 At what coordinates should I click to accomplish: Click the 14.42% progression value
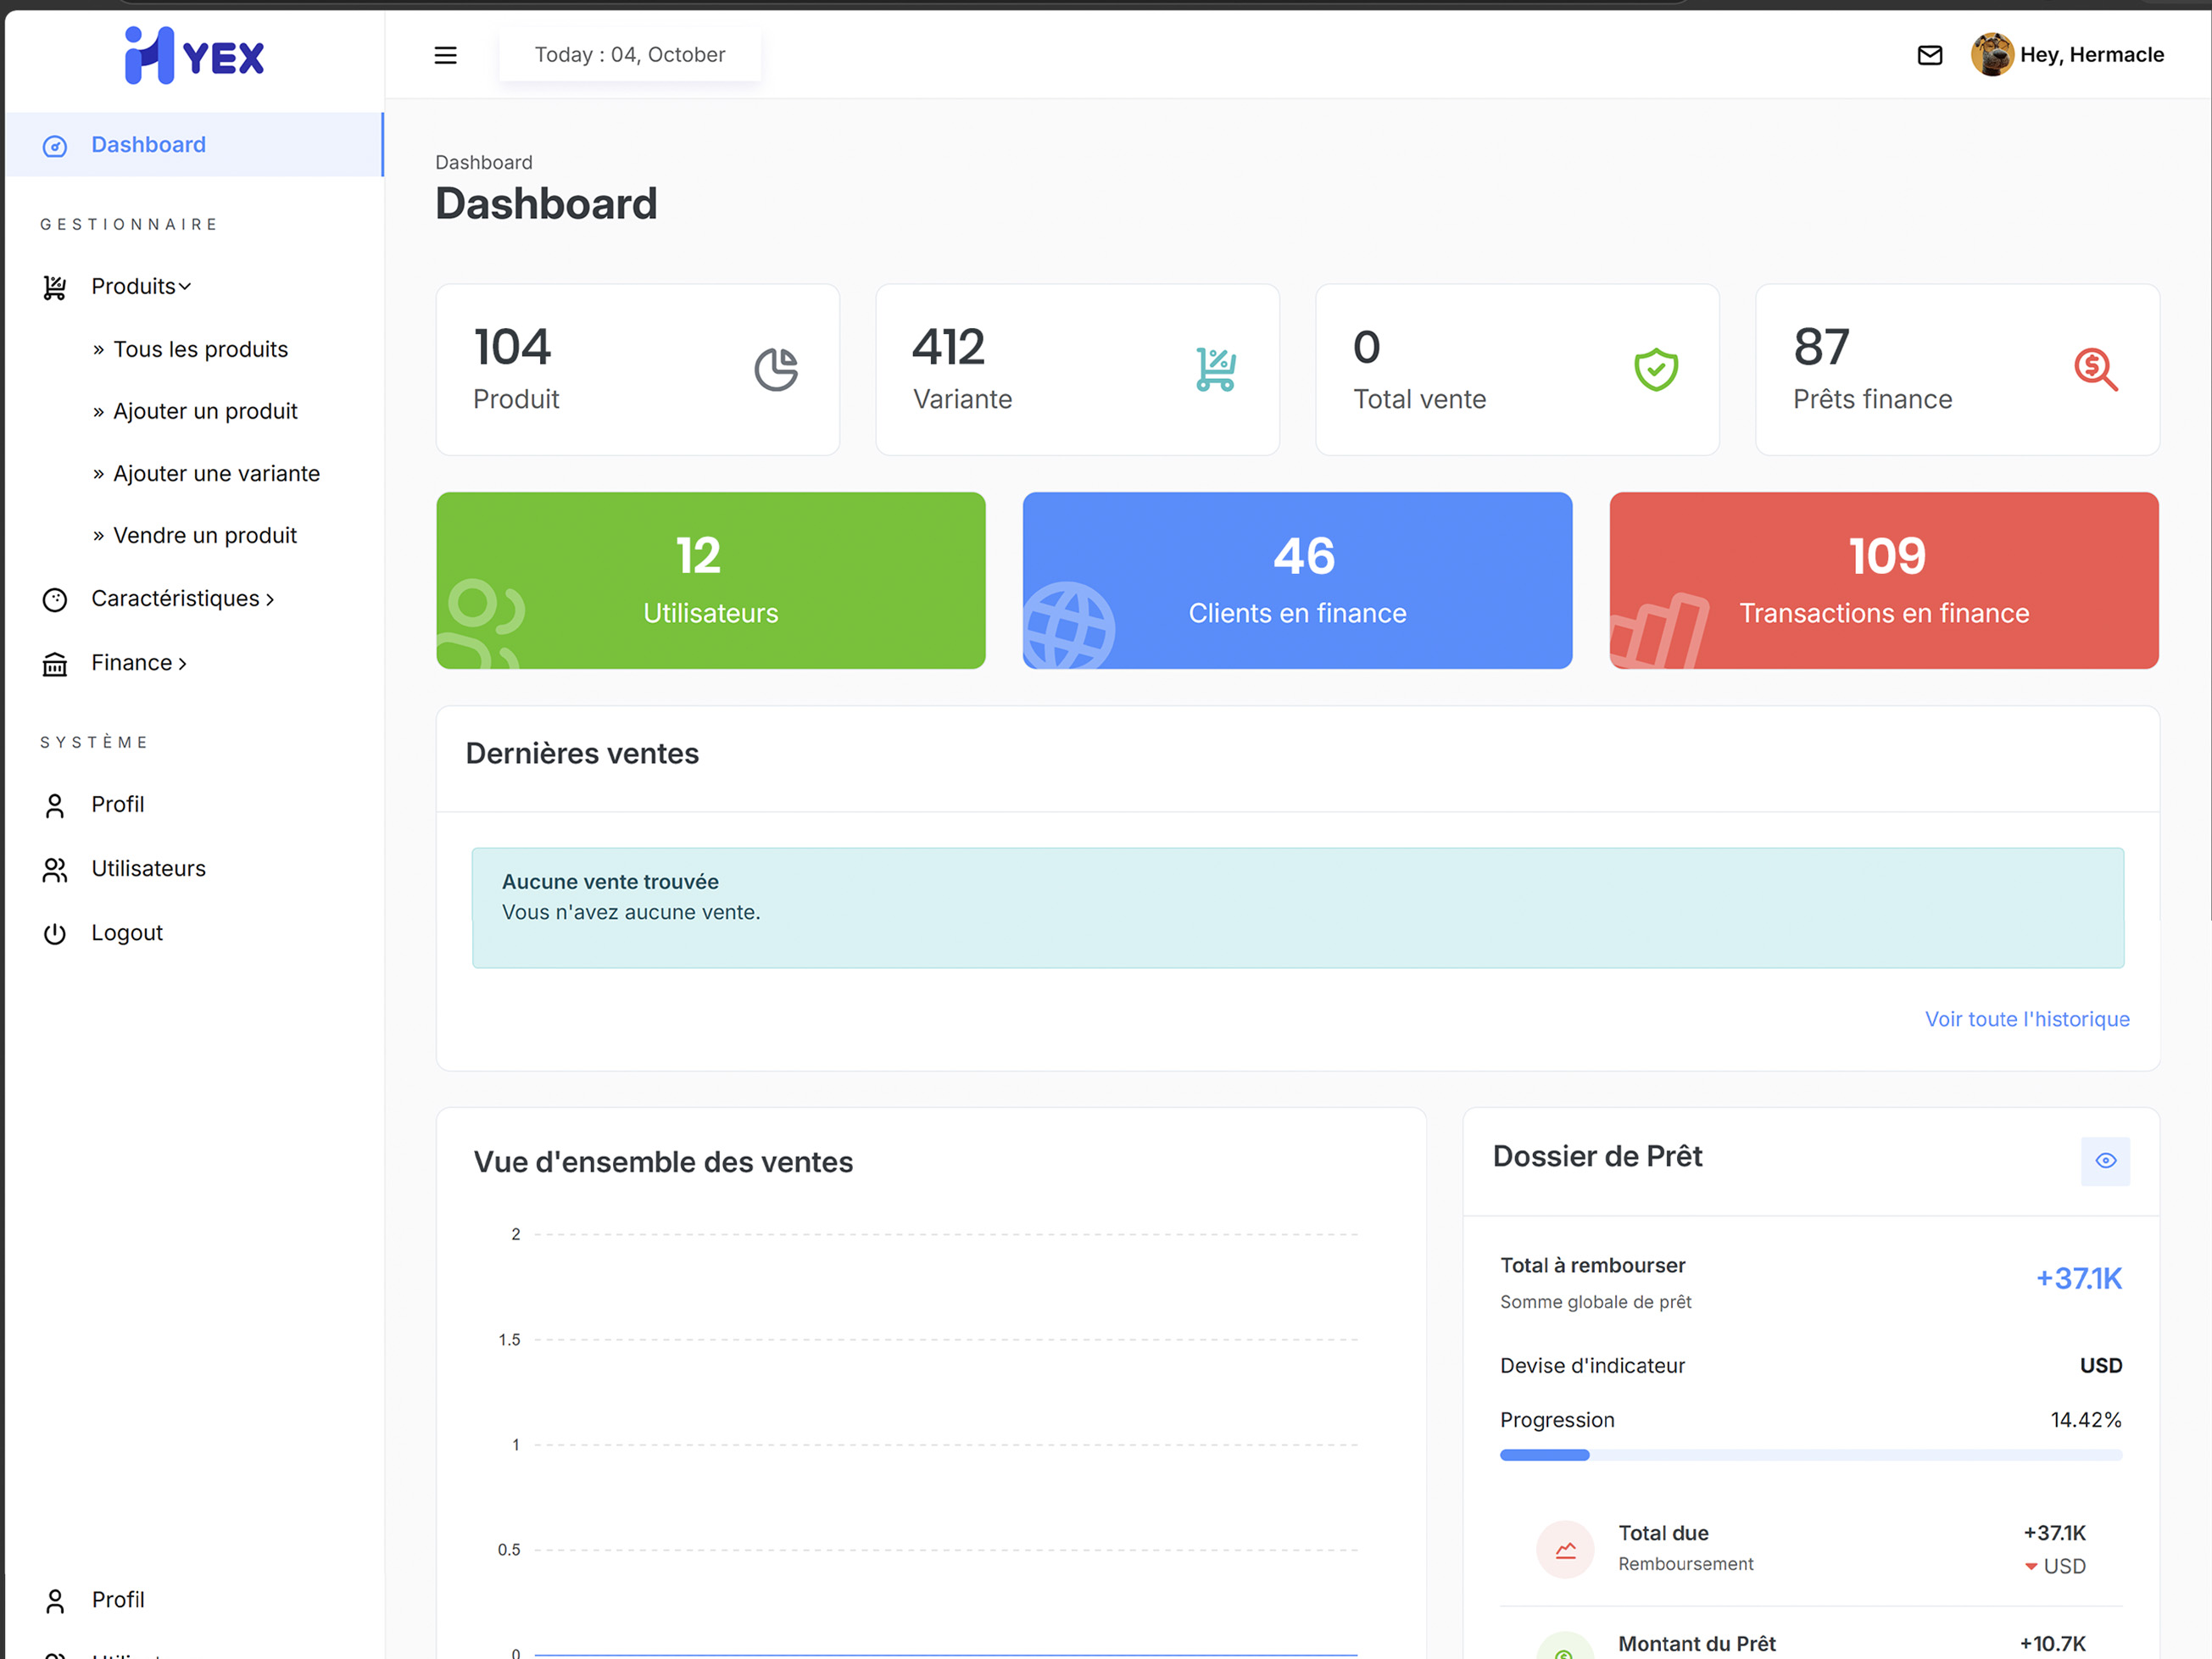coord(2086,1420)
